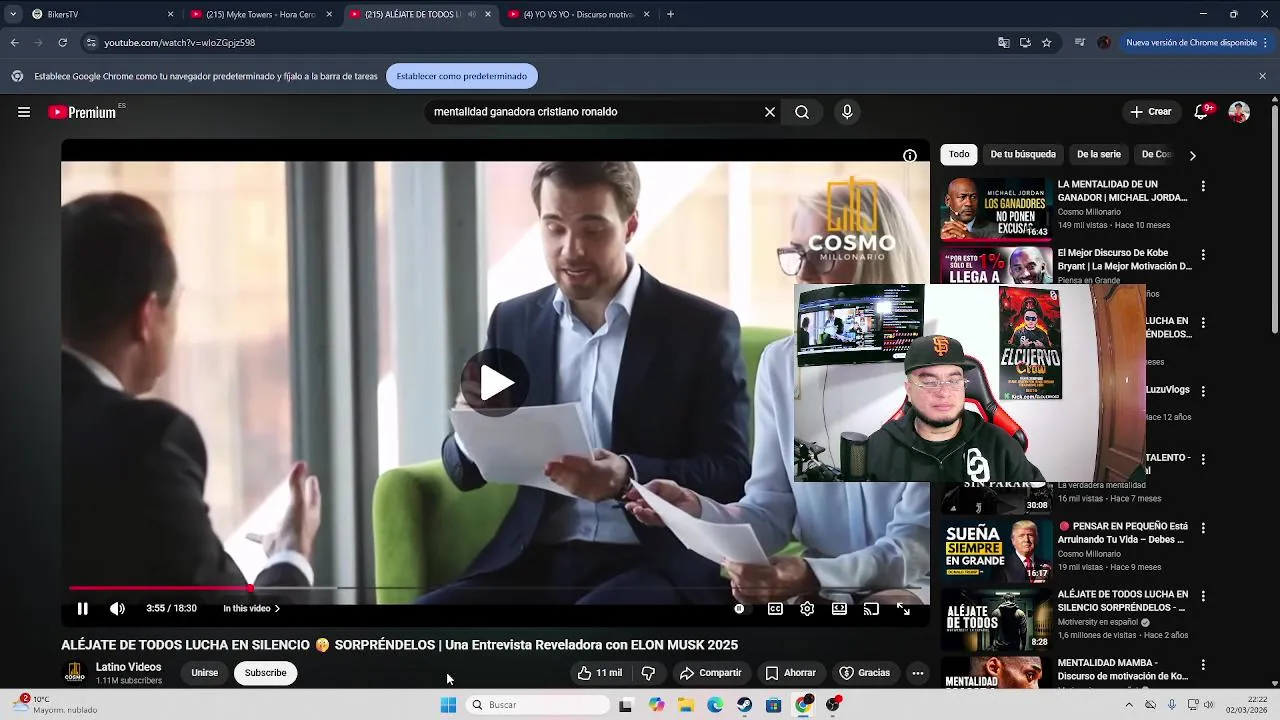1280x720 pixels.
Task: Open 'LA MENTALIDAD DE UN GANADOR' title
Action: (x=1122, y=191)
